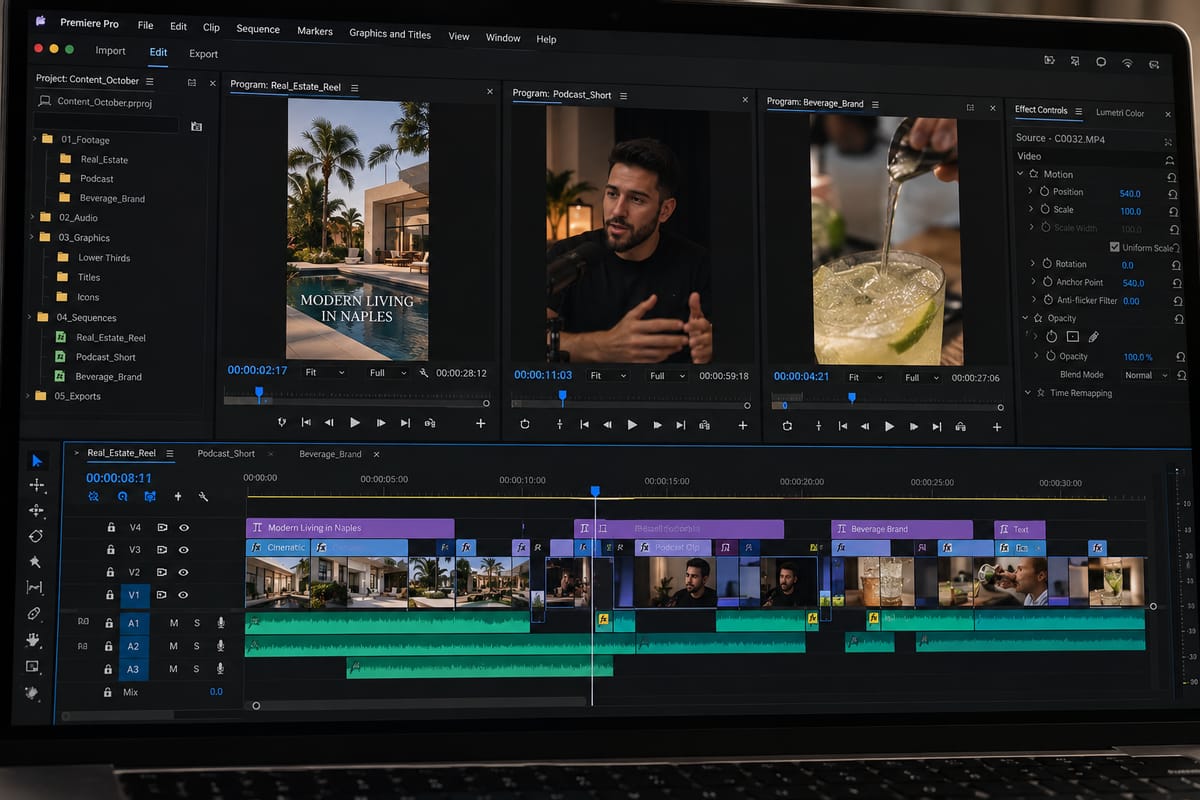1200x800 pixels.
Task: Toggle visibility eye of track V2
Action: coord(184,572)
